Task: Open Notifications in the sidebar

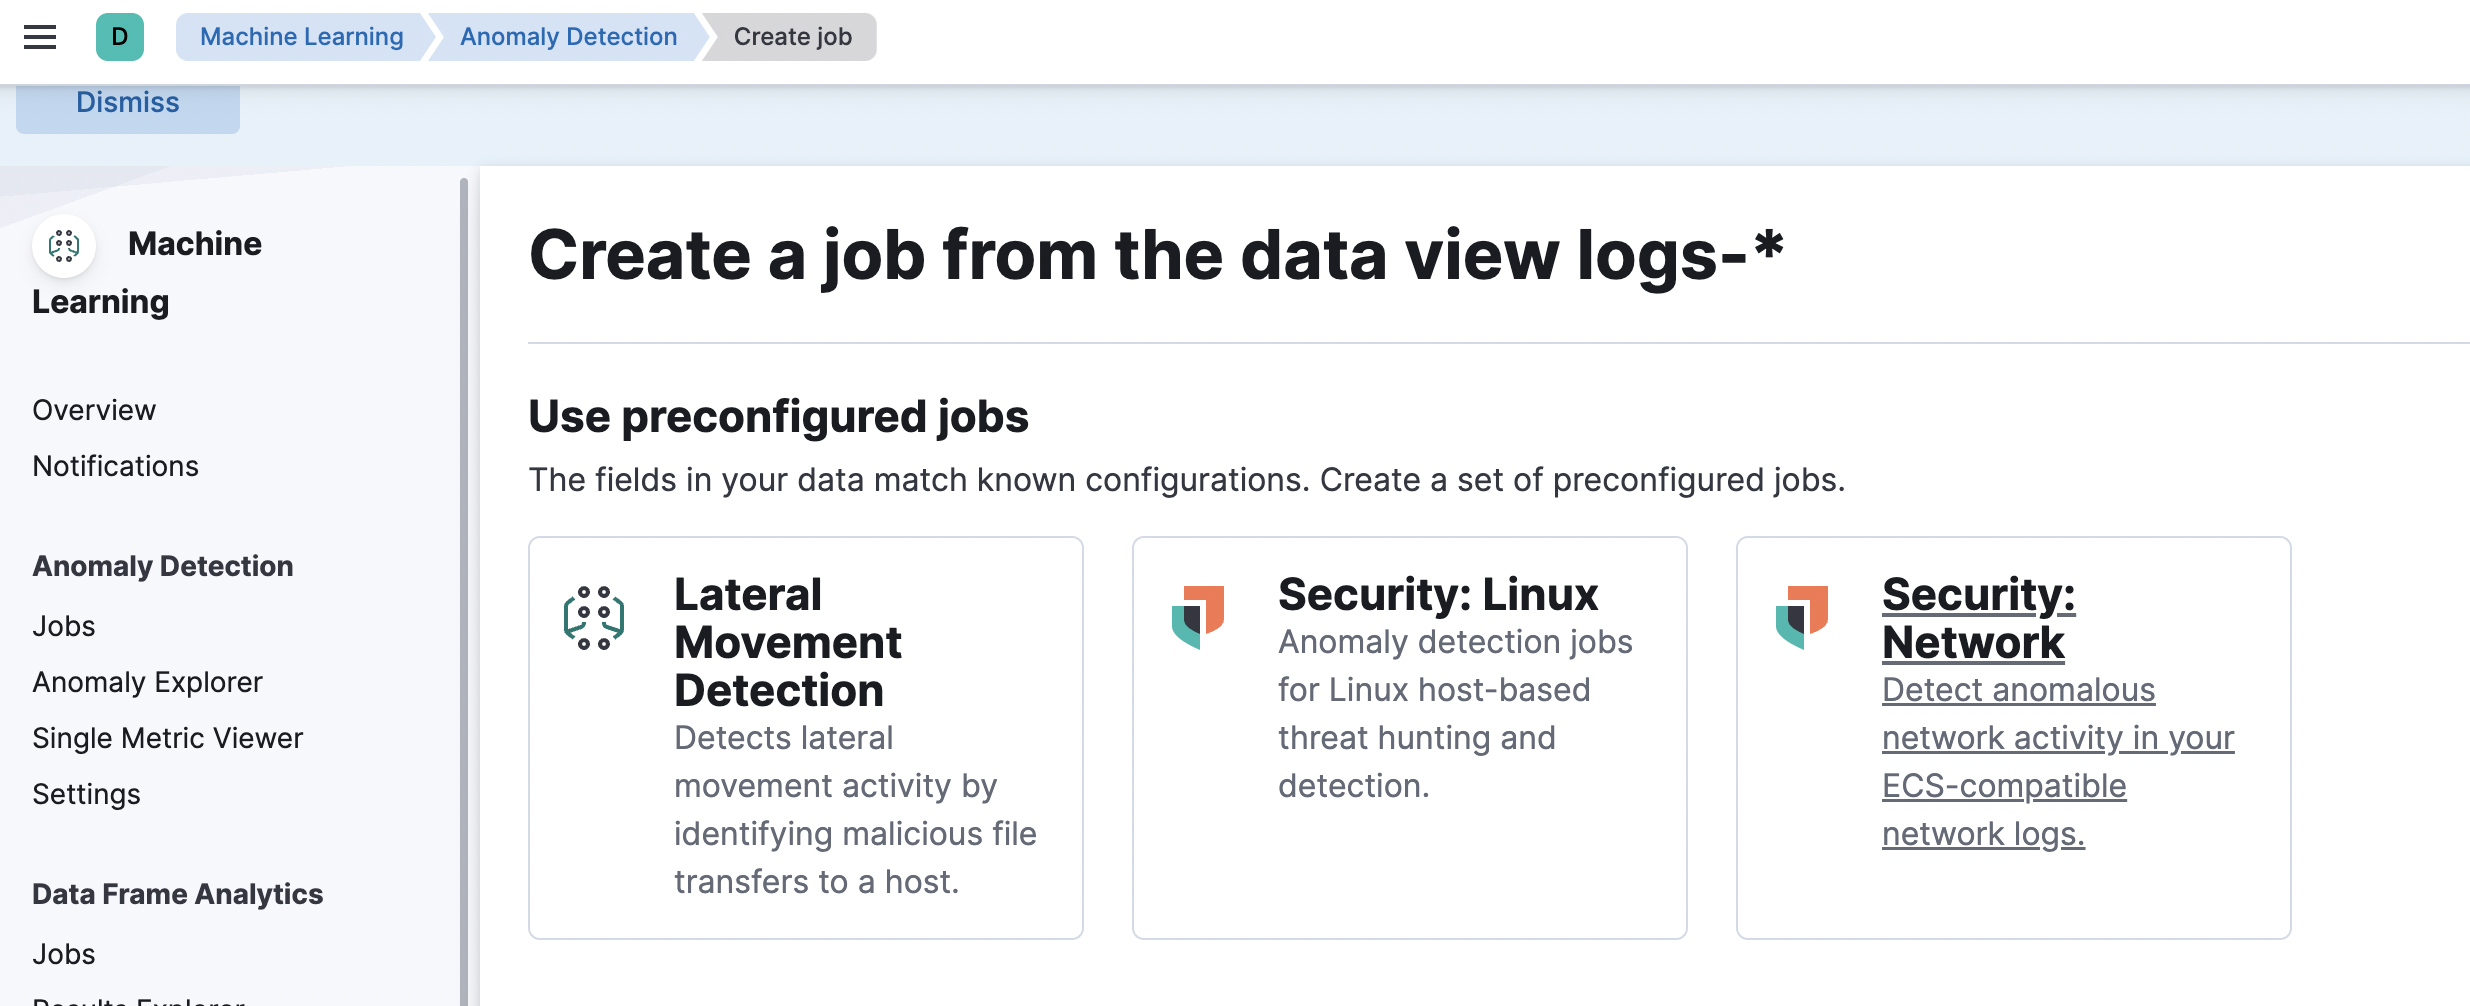Action: 116,466
